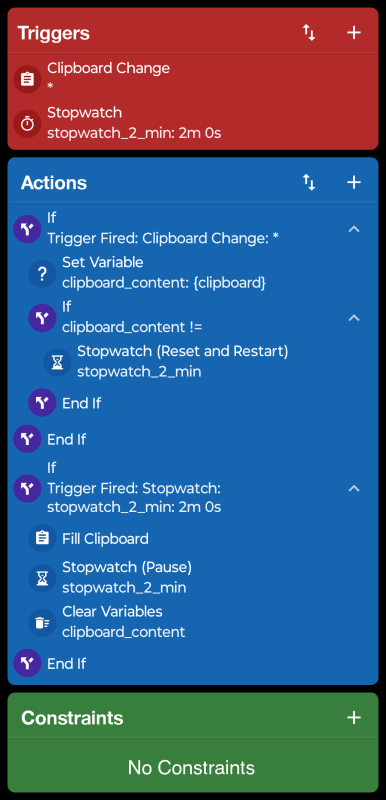Screen dimensions: 386x800
Task: Reorder triggers using the sort arrows icon
Action: [x=309, y=33]
